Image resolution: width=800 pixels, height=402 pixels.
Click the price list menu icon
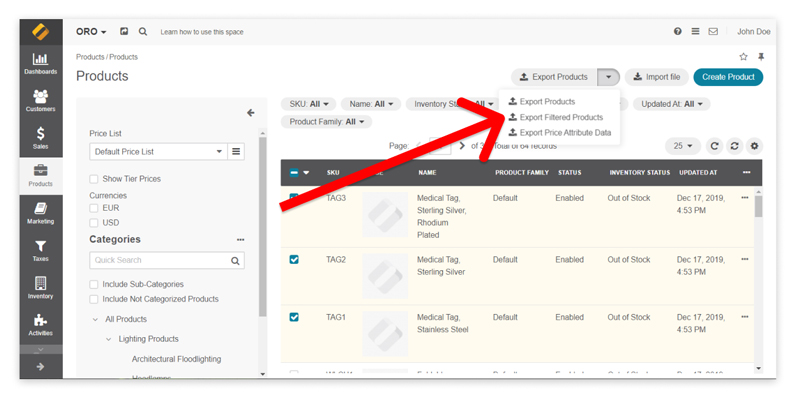coord(236,152)
